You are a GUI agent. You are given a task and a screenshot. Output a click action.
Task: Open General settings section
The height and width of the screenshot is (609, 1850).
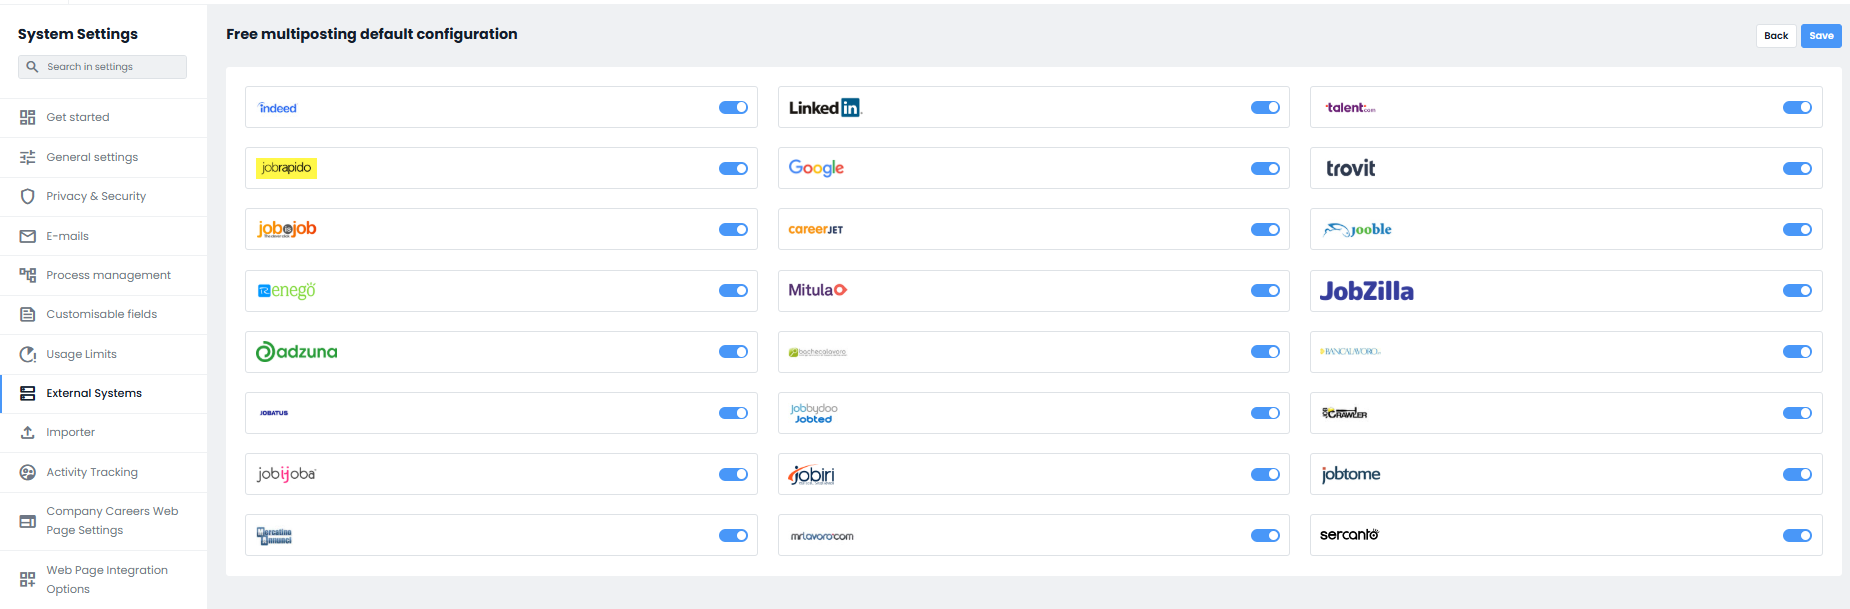[104, 157]
